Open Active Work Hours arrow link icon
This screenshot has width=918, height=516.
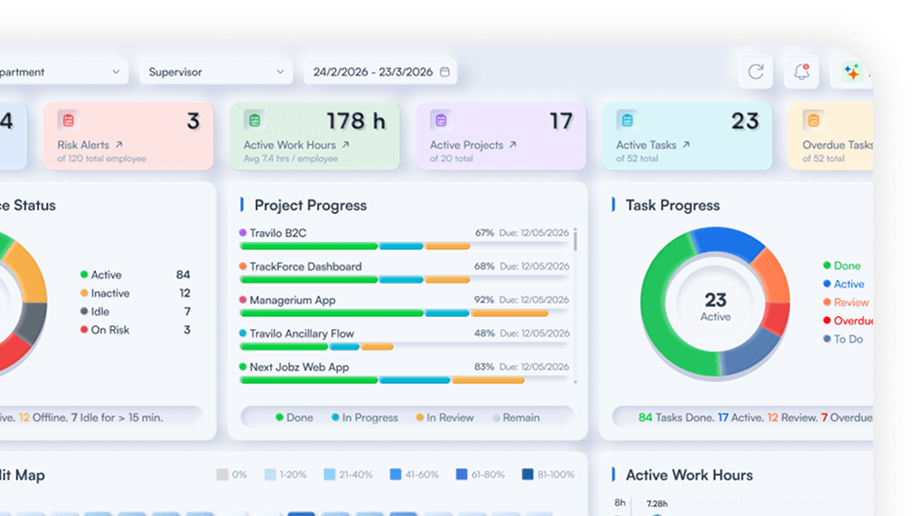pos(345,144)
